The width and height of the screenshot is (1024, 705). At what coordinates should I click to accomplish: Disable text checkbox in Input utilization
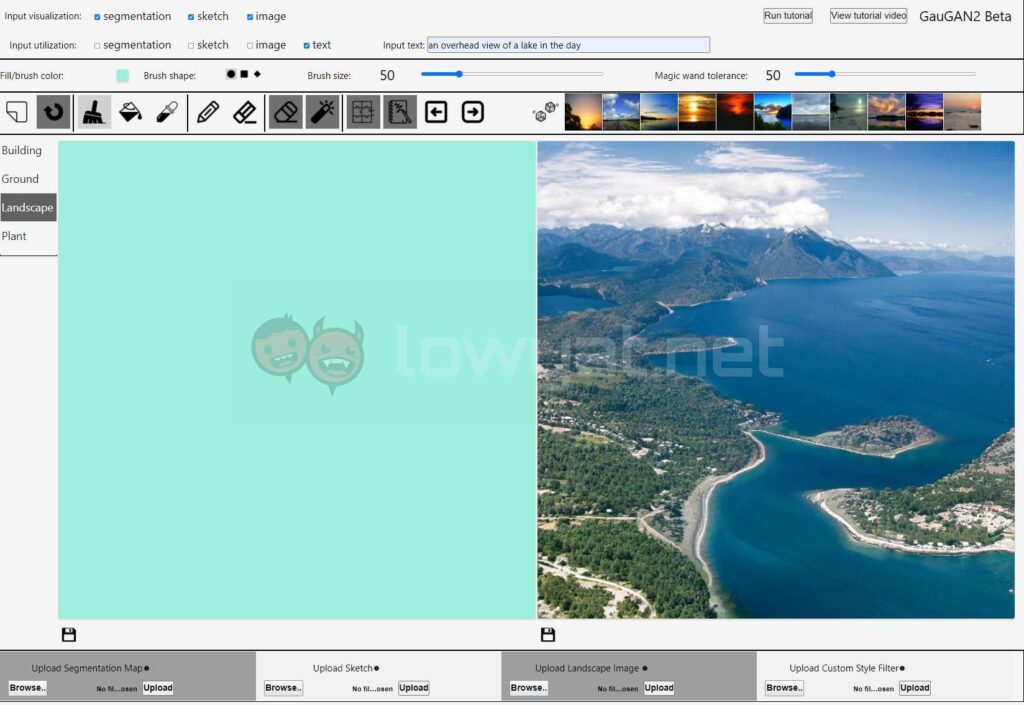point(307,45)
